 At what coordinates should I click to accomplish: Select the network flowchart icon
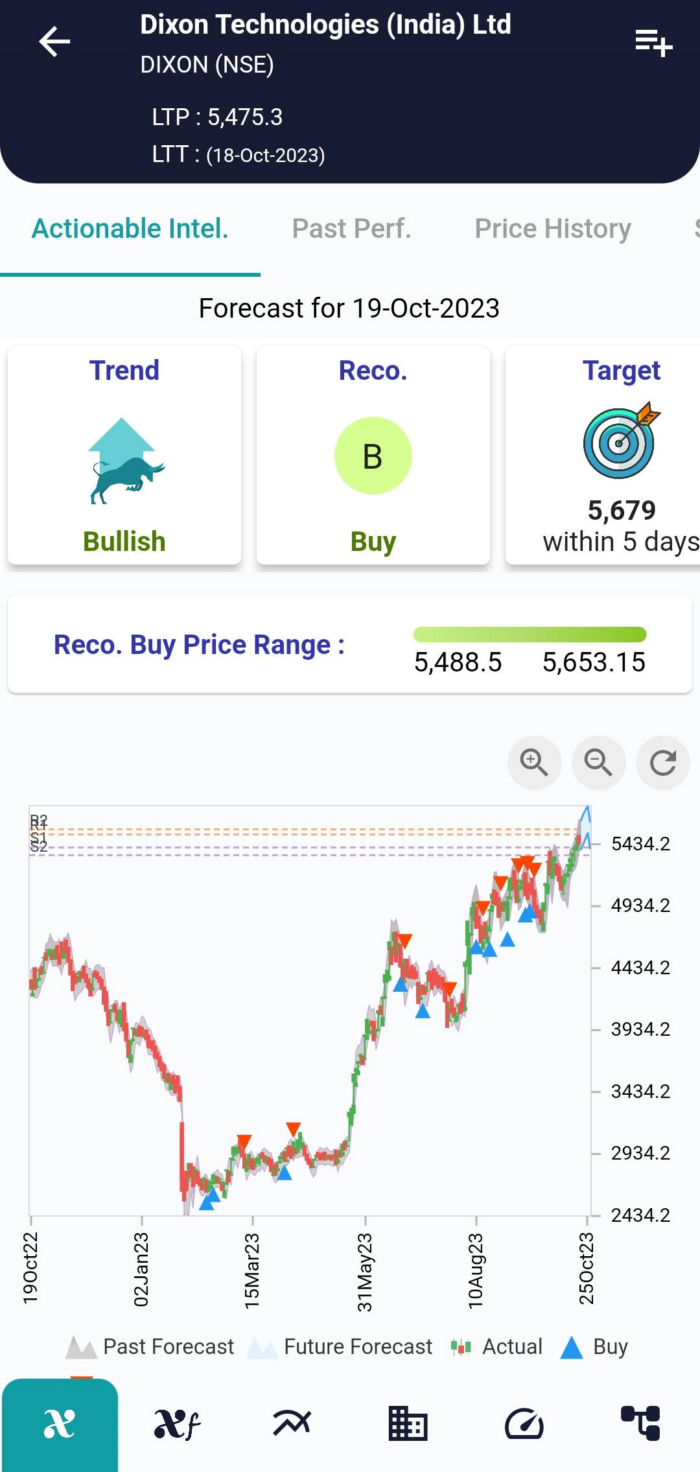[x=640, y=1423]
